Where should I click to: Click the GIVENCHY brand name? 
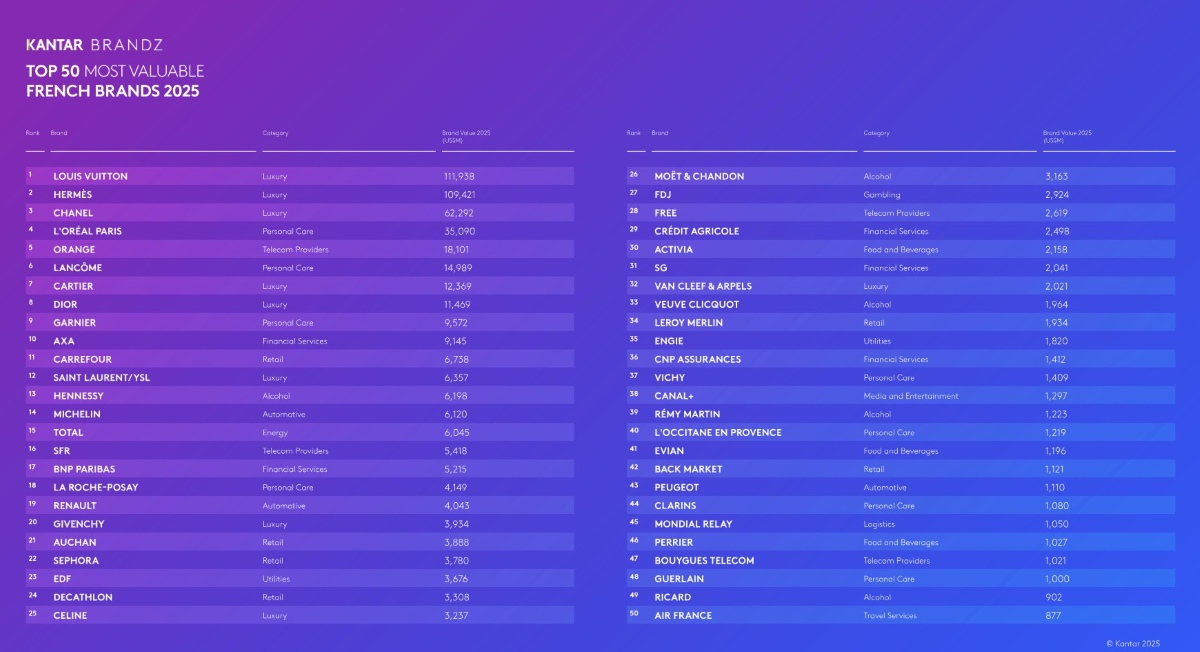[x=79, y=524]
